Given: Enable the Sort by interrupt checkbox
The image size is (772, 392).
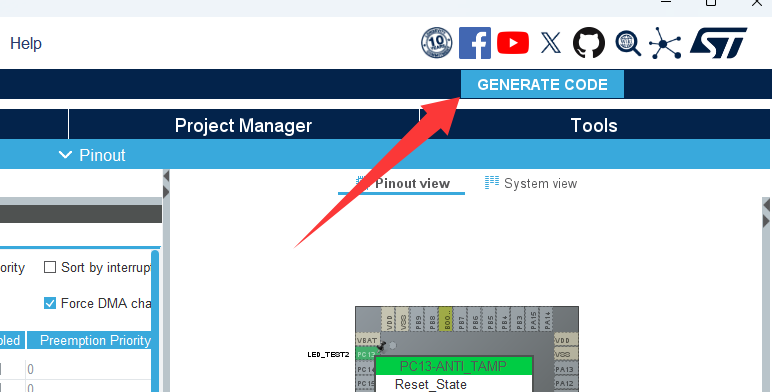Looking at the screenshot, I should (50, 267).
